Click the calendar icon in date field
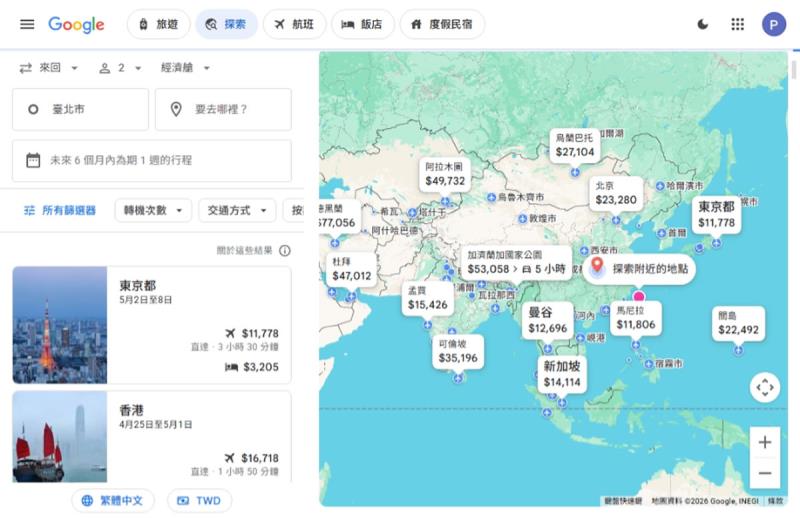This screenshot has height=518, width=800. 33,160
